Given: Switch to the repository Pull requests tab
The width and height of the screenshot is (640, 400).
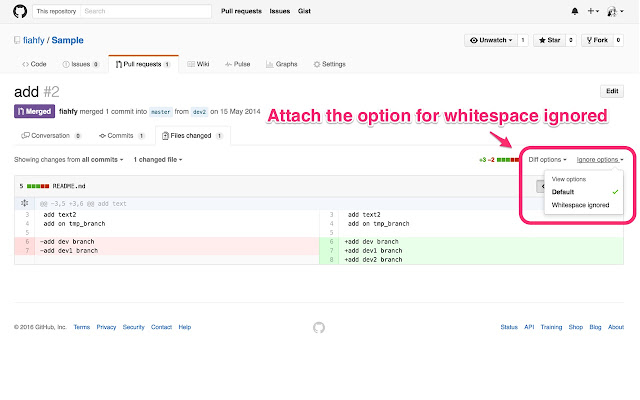Looking at the screenshot, I should (143, 64).
